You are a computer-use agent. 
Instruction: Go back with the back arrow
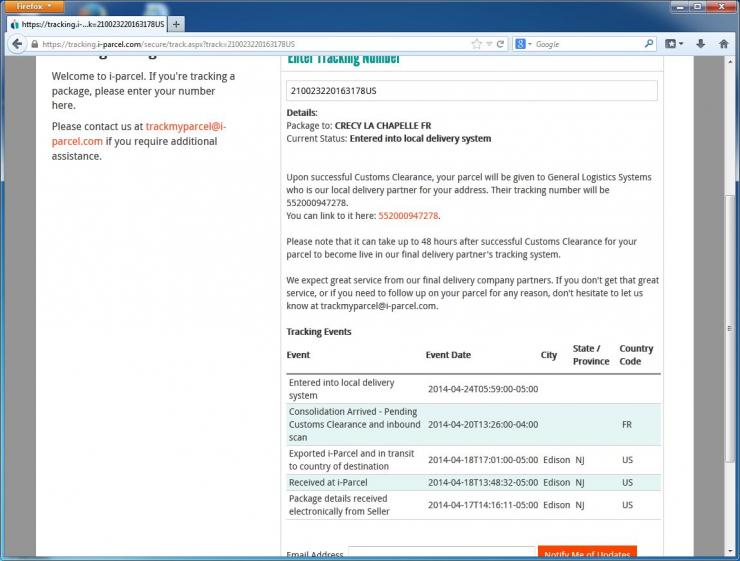tap(17, 44)
